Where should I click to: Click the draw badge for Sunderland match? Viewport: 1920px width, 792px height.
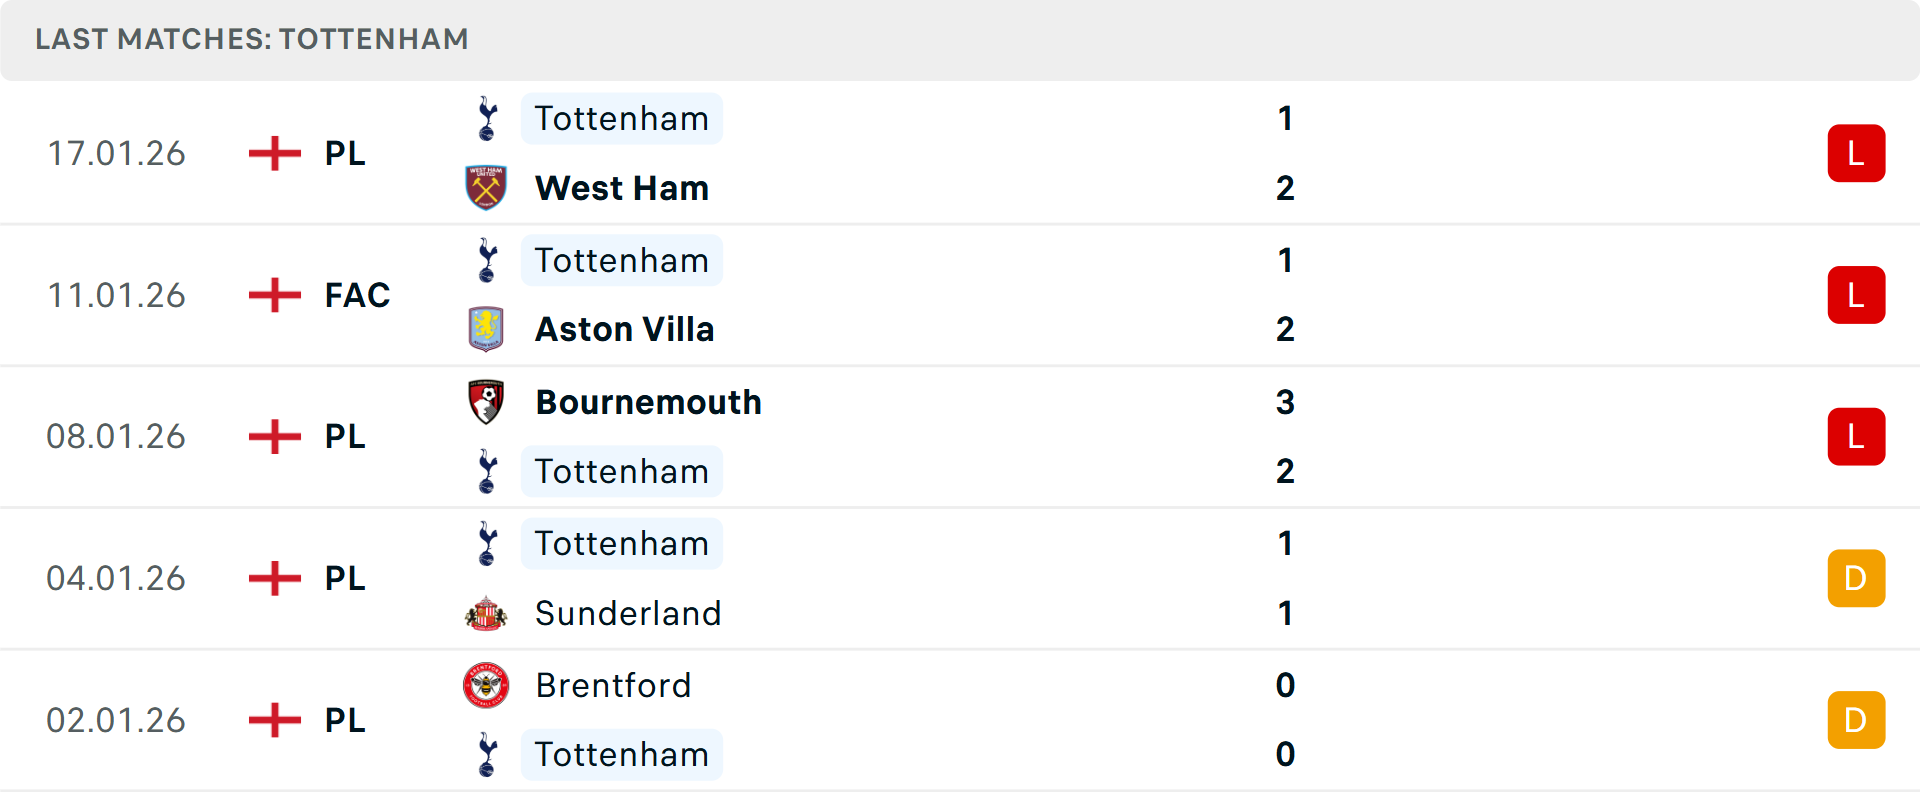point(1855,578)
